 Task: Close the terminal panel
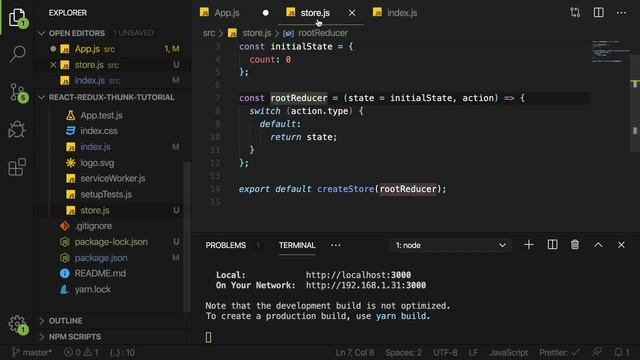tap(621, 245)
